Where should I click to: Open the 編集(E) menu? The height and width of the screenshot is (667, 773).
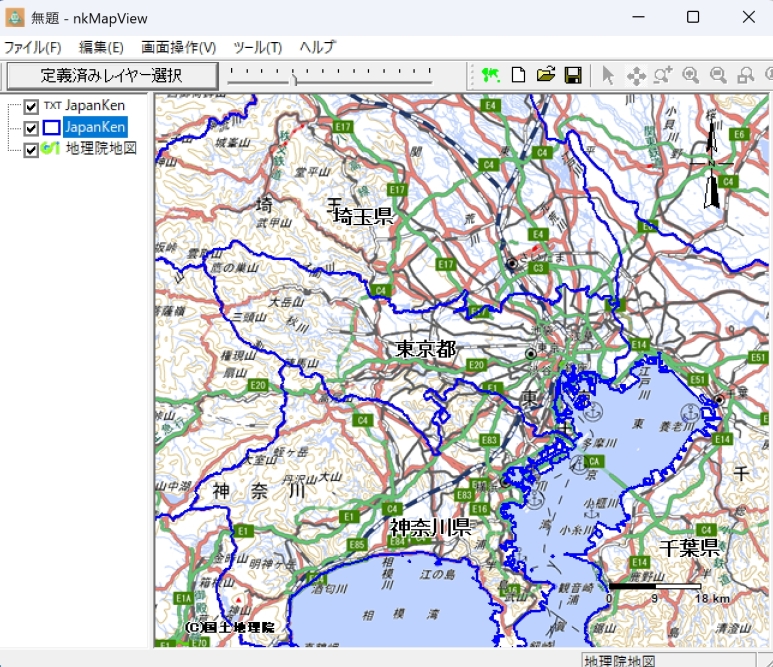(x=101, y=47)
